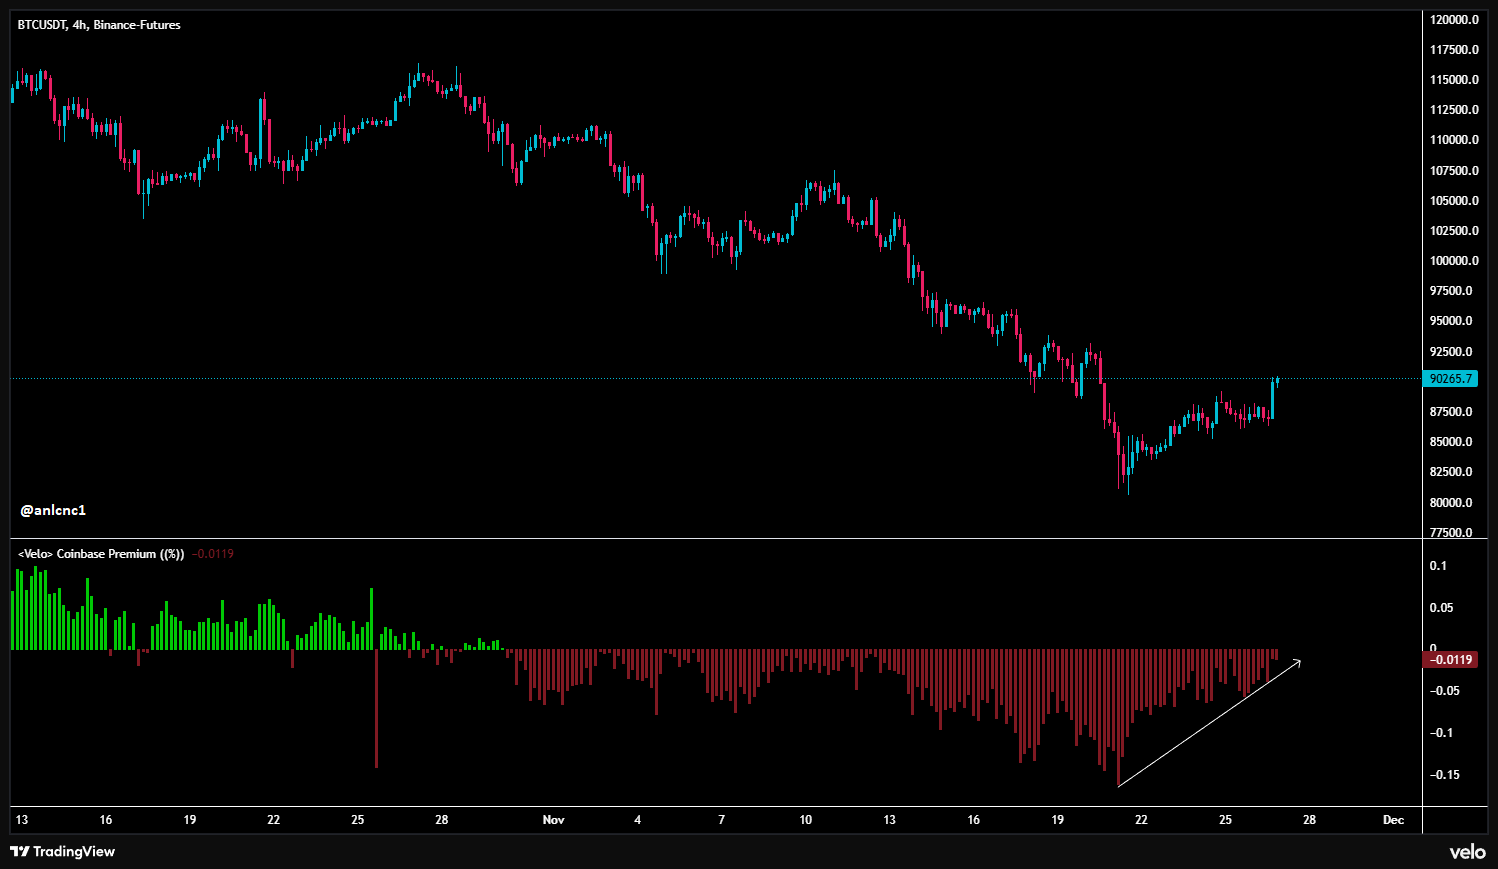Viewport: 1498px width, 869px height.
Task: Click the 10 date label on time axis
Action: 806,820
